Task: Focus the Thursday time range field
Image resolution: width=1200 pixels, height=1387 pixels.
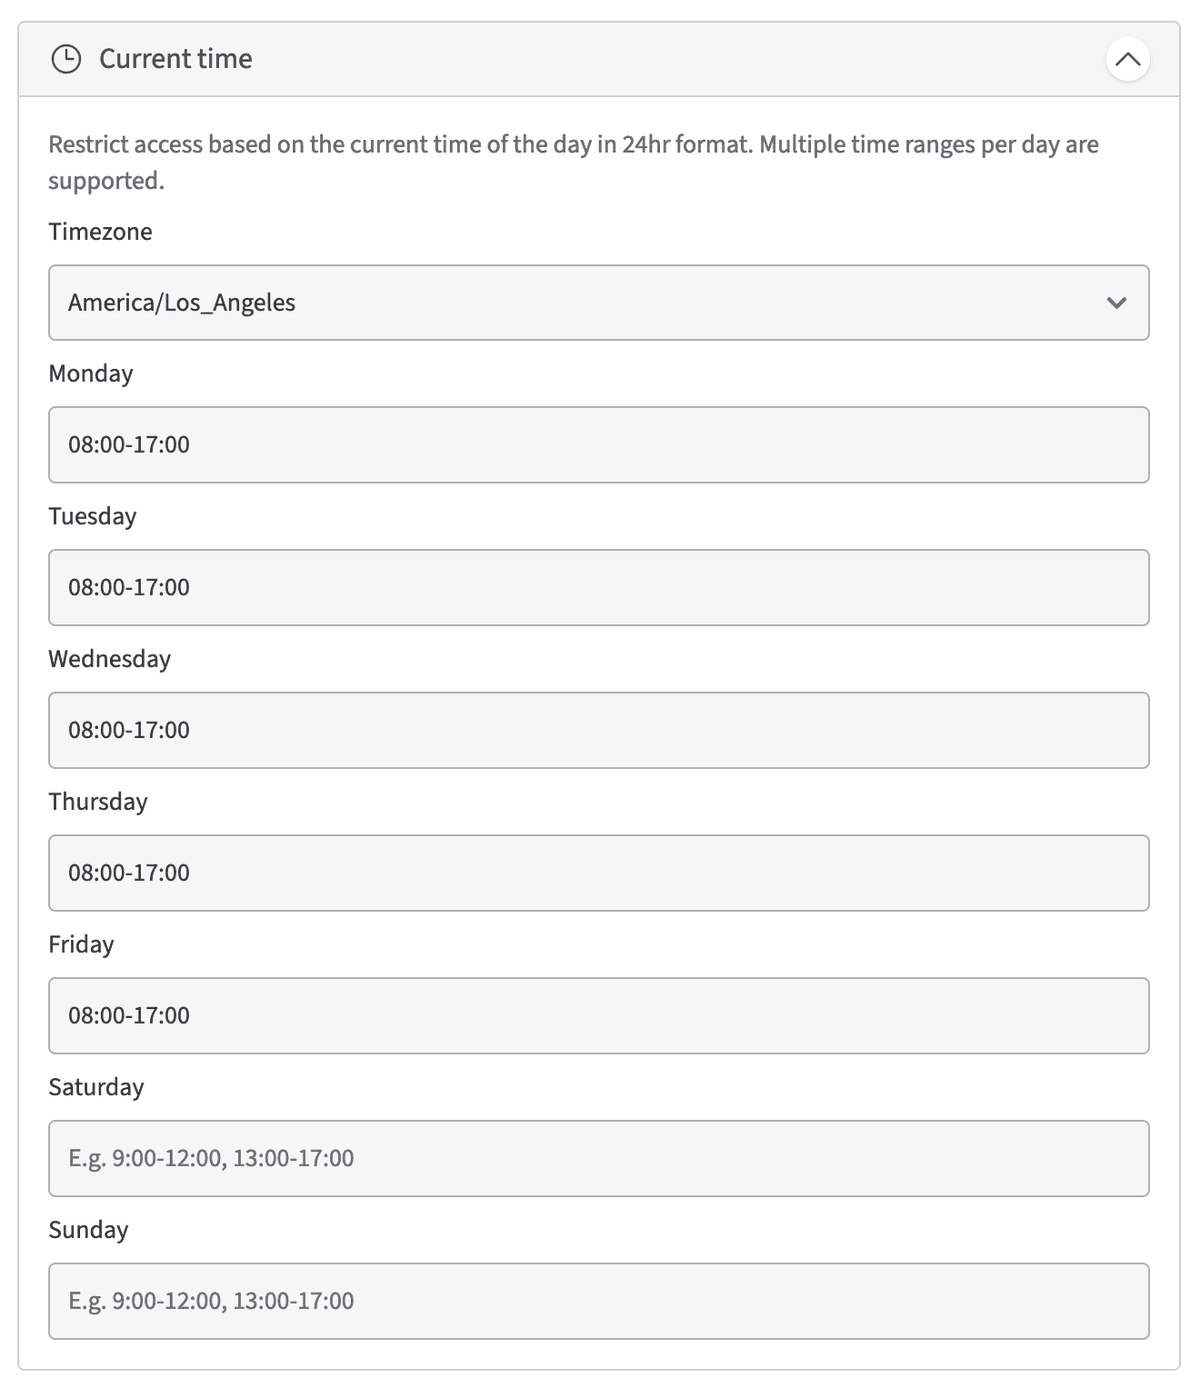Action: 598,872
